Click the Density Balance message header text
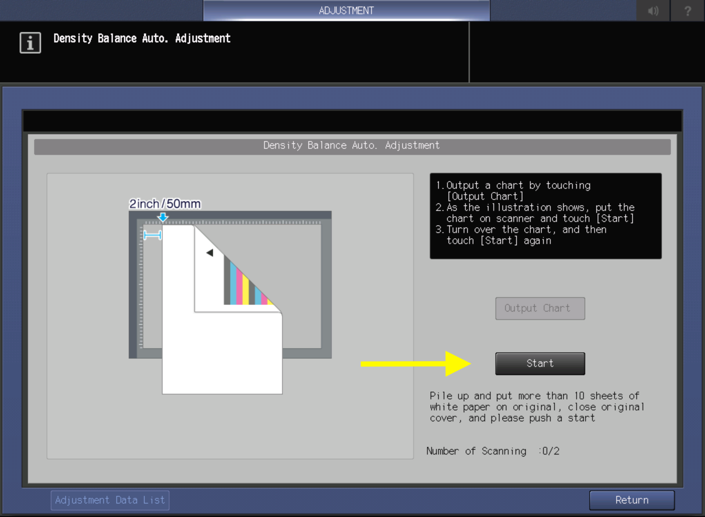Screen dimensions: 705x517 [142, 39]
